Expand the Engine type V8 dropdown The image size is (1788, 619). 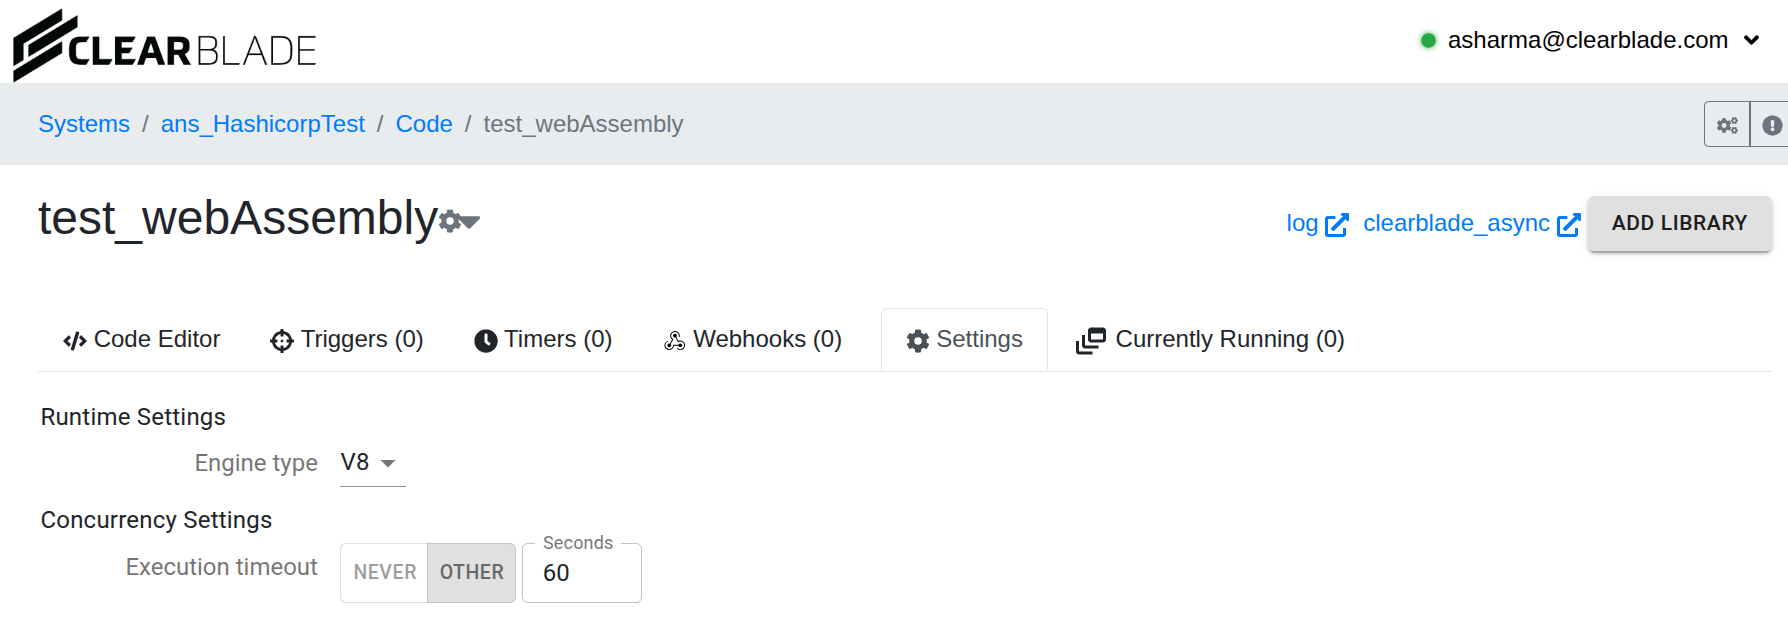pos(372,463)
